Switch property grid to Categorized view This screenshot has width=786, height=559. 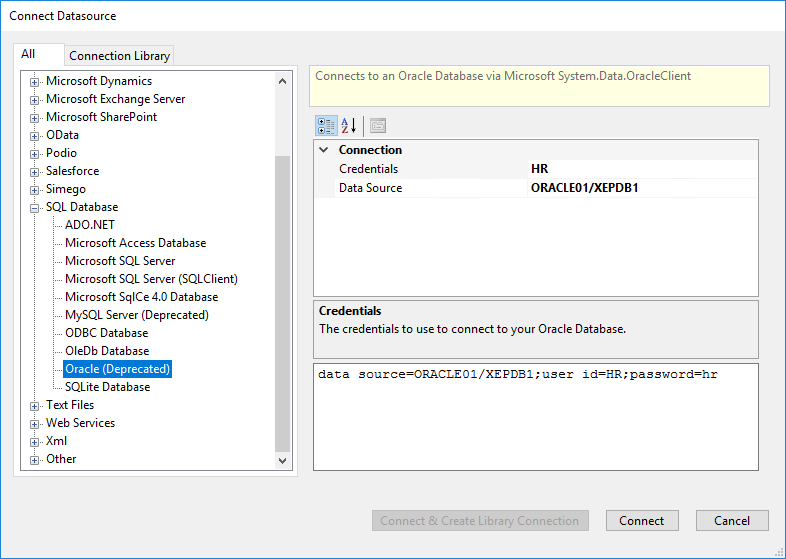pyautogui.click(x=326, y=126)
